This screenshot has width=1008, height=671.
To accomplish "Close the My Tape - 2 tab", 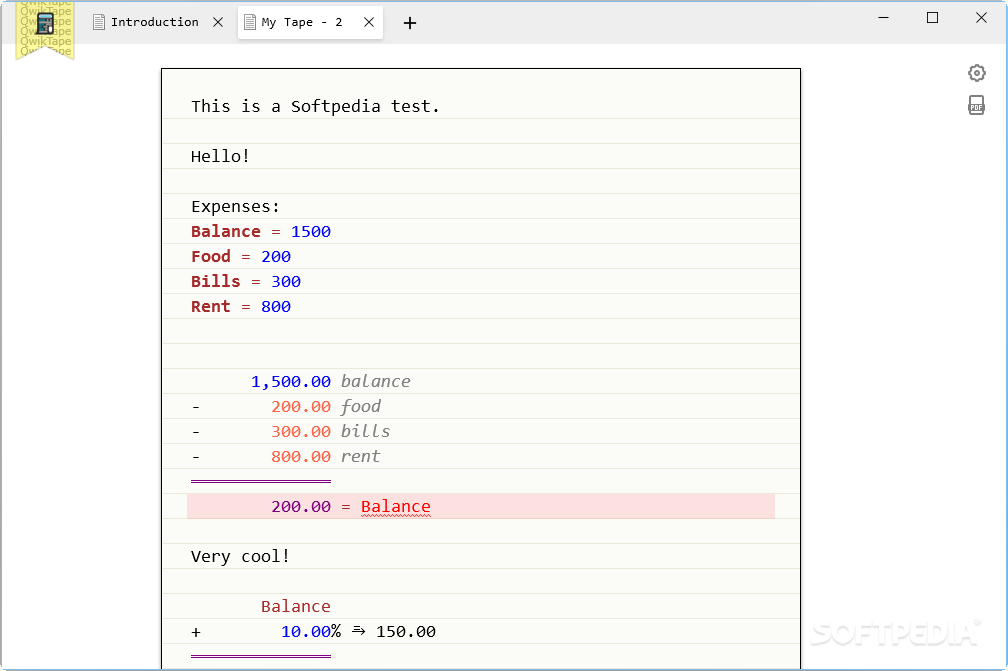I will click(x=369, y=22).
